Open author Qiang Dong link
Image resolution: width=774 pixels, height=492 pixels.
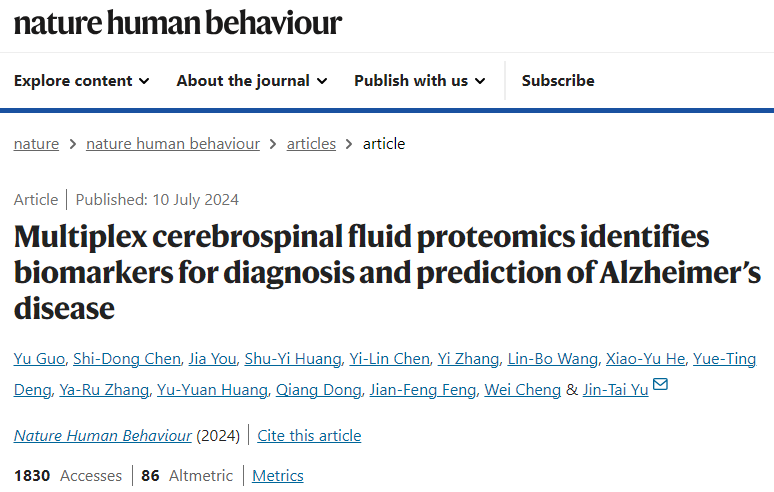point(318,390)
